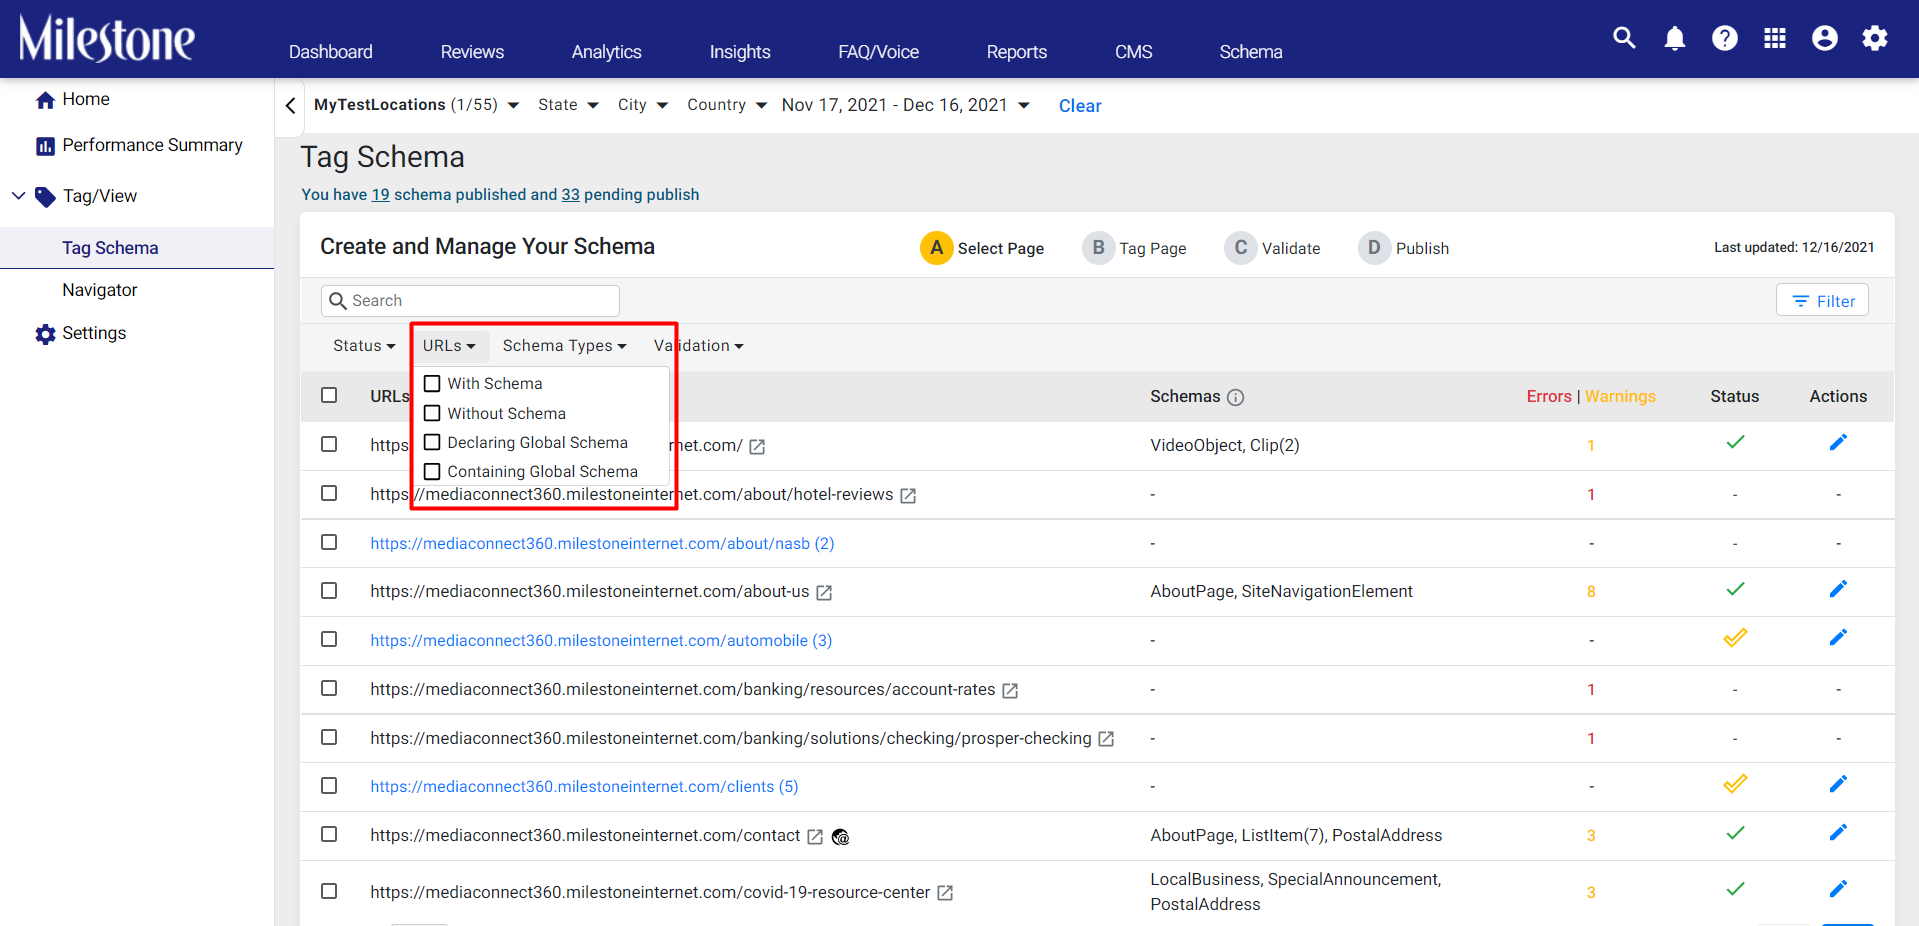Click the Home house icon in sidebar

click(x=45, y=100)
